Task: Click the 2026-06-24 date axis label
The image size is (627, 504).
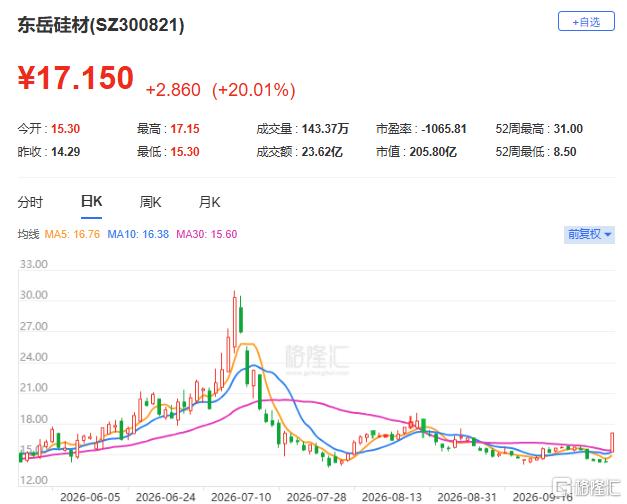Action: 166,497
